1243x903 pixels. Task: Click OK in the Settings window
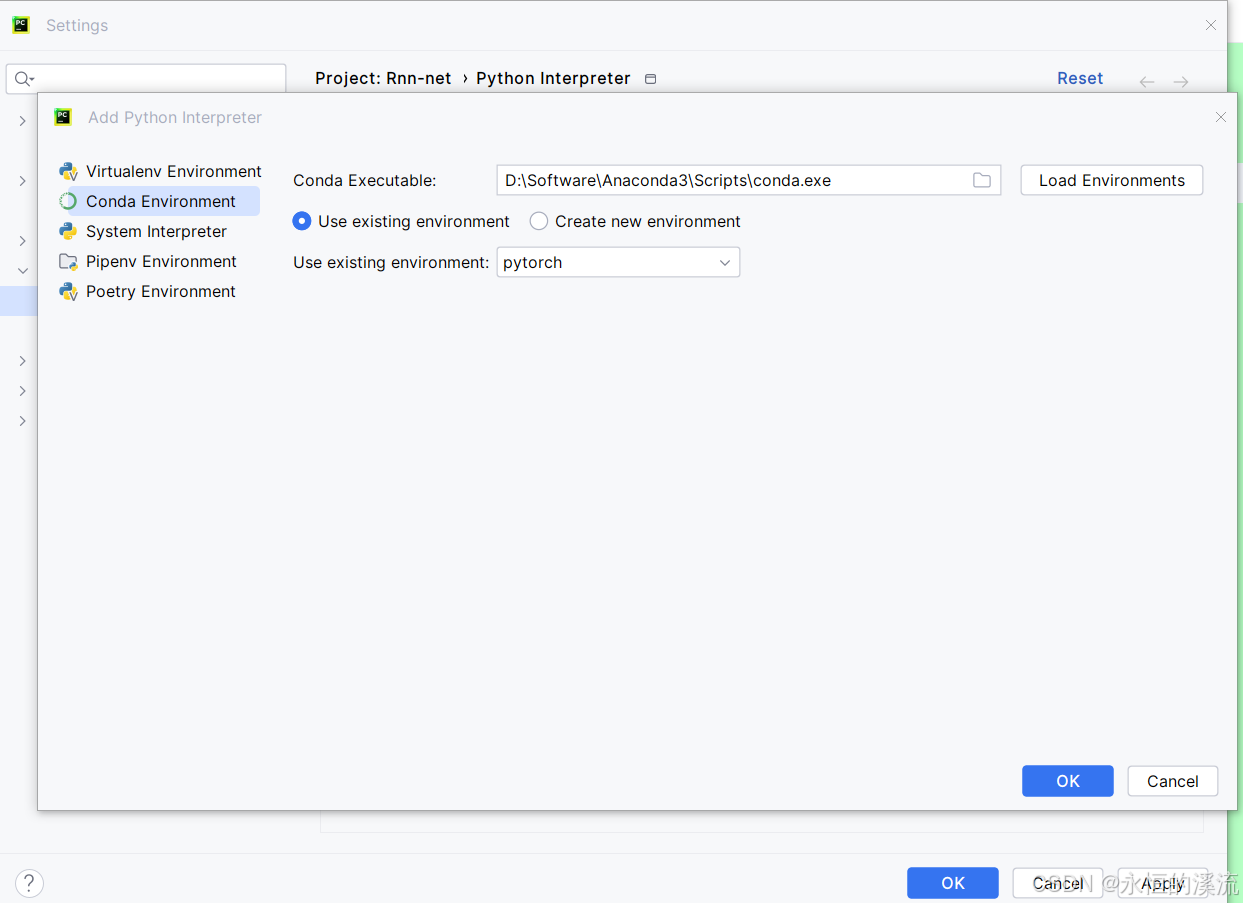953,883
